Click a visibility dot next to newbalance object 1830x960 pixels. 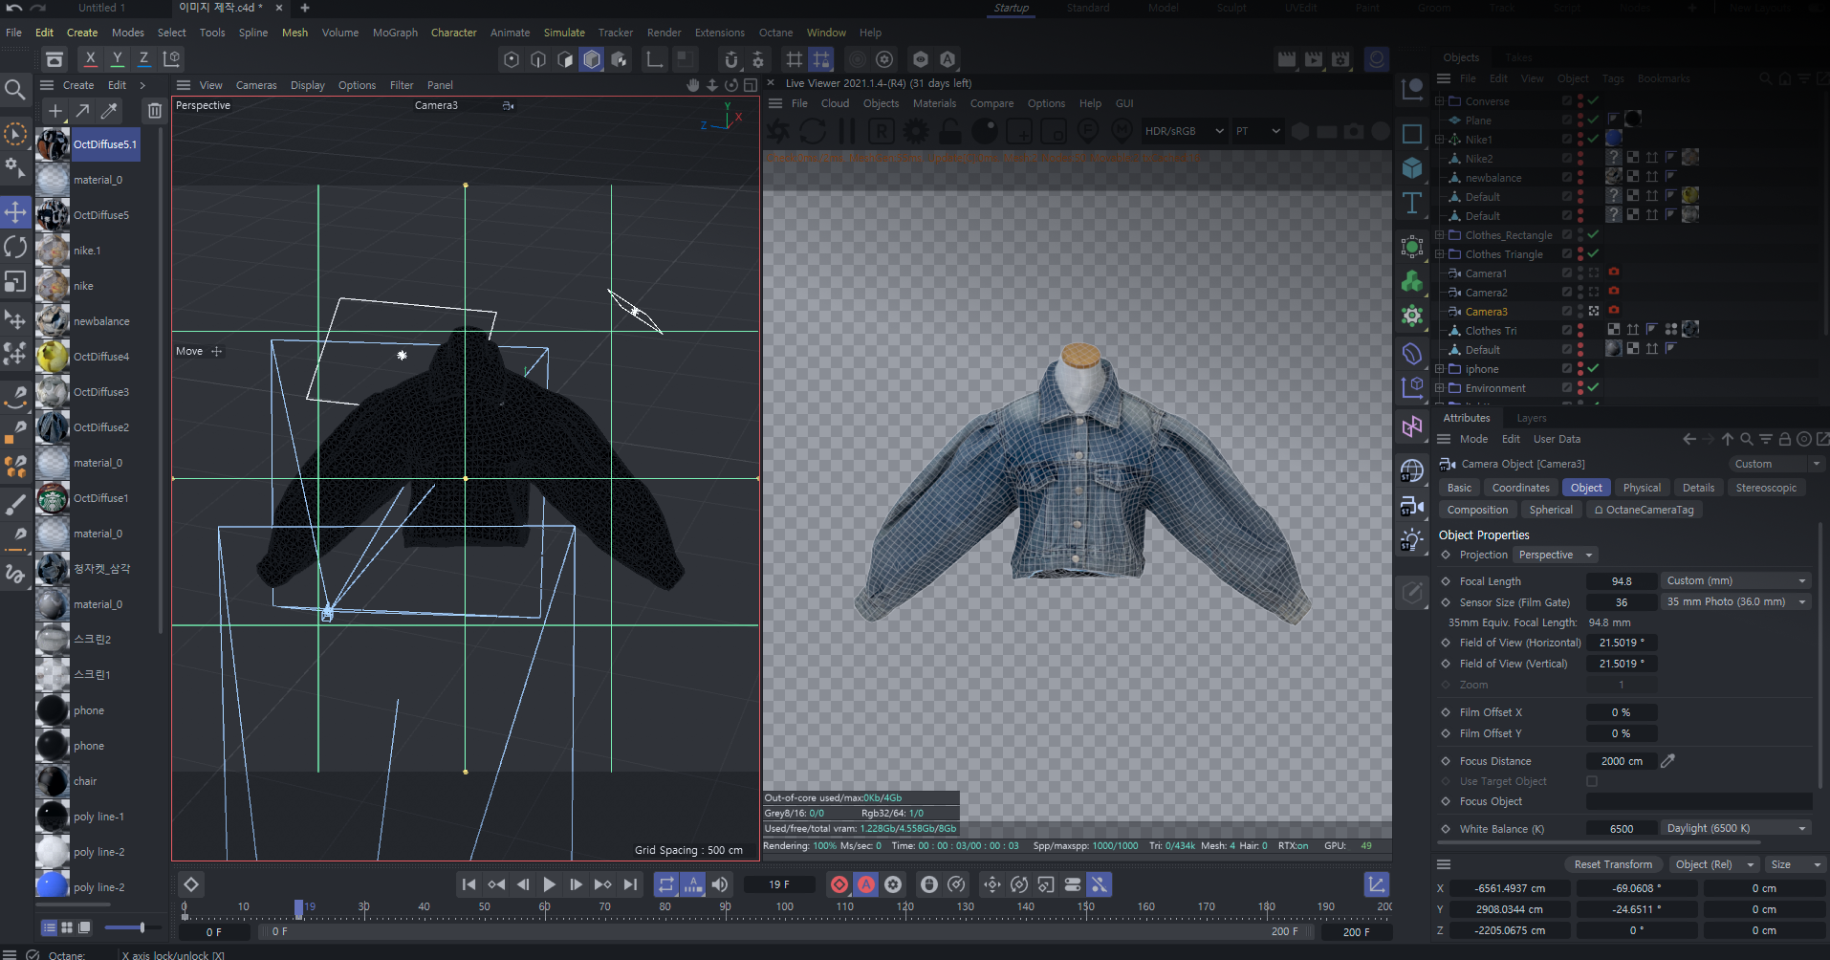(x=1578, y=177)
